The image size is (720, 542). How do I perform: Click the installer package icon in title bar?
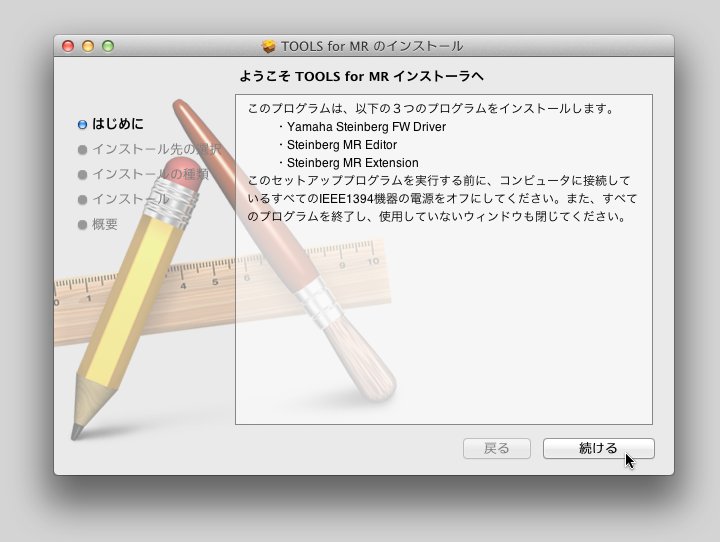269,46
